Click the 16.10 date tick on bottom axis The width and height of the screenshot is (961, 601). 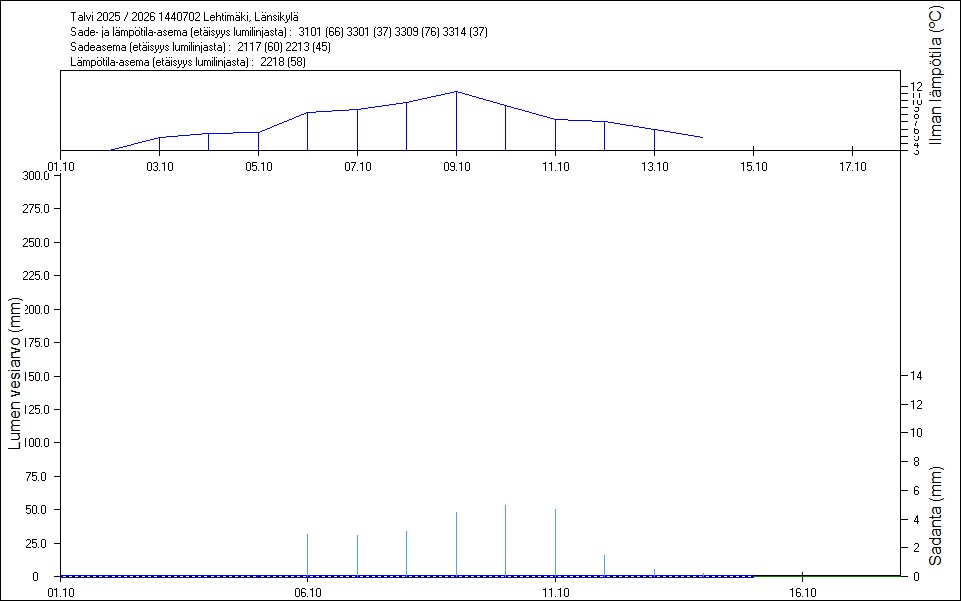(x=802, y=592)
